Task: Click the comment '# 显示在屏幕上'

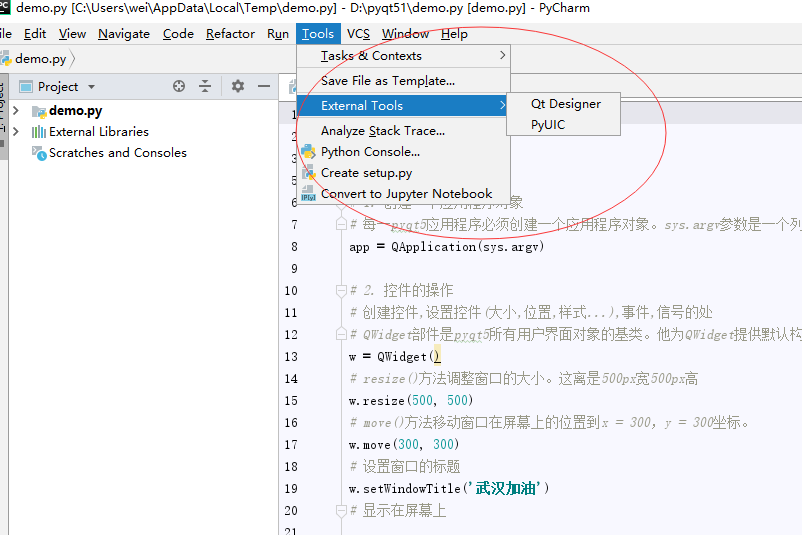Action: [398, 510]
